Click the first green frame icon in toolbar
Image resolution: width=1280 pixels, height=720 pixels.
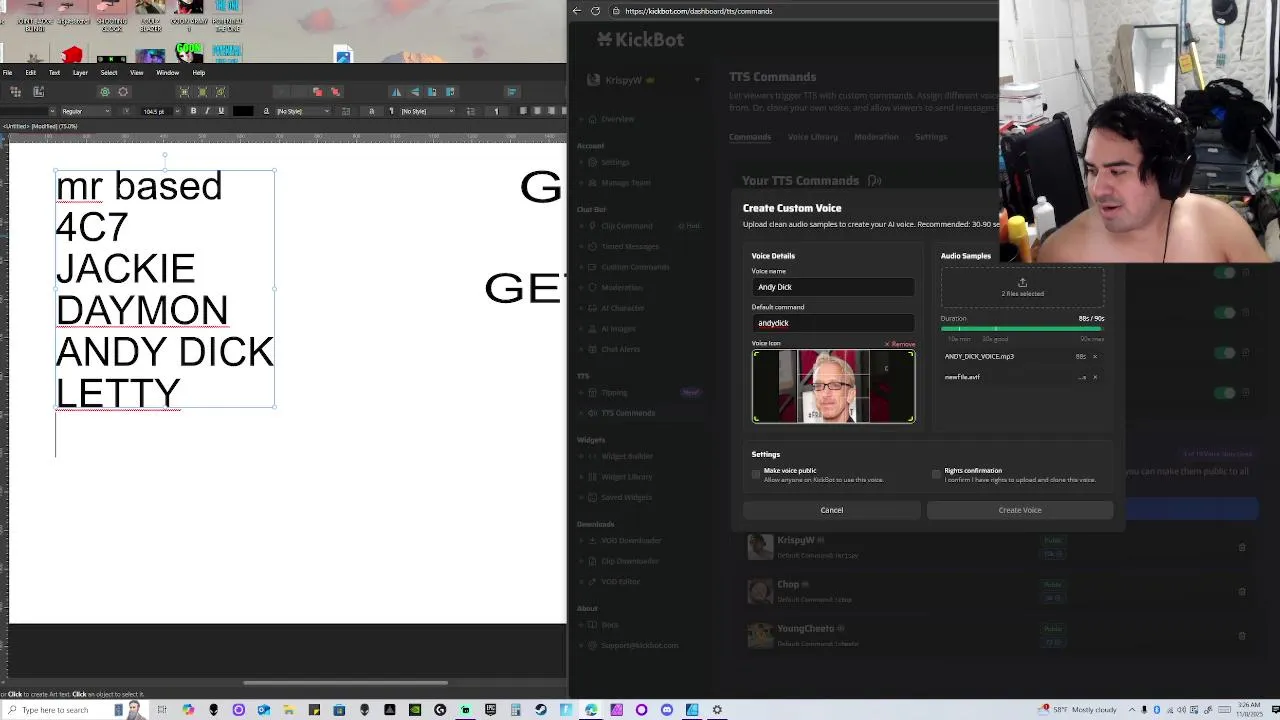point(184,92)
